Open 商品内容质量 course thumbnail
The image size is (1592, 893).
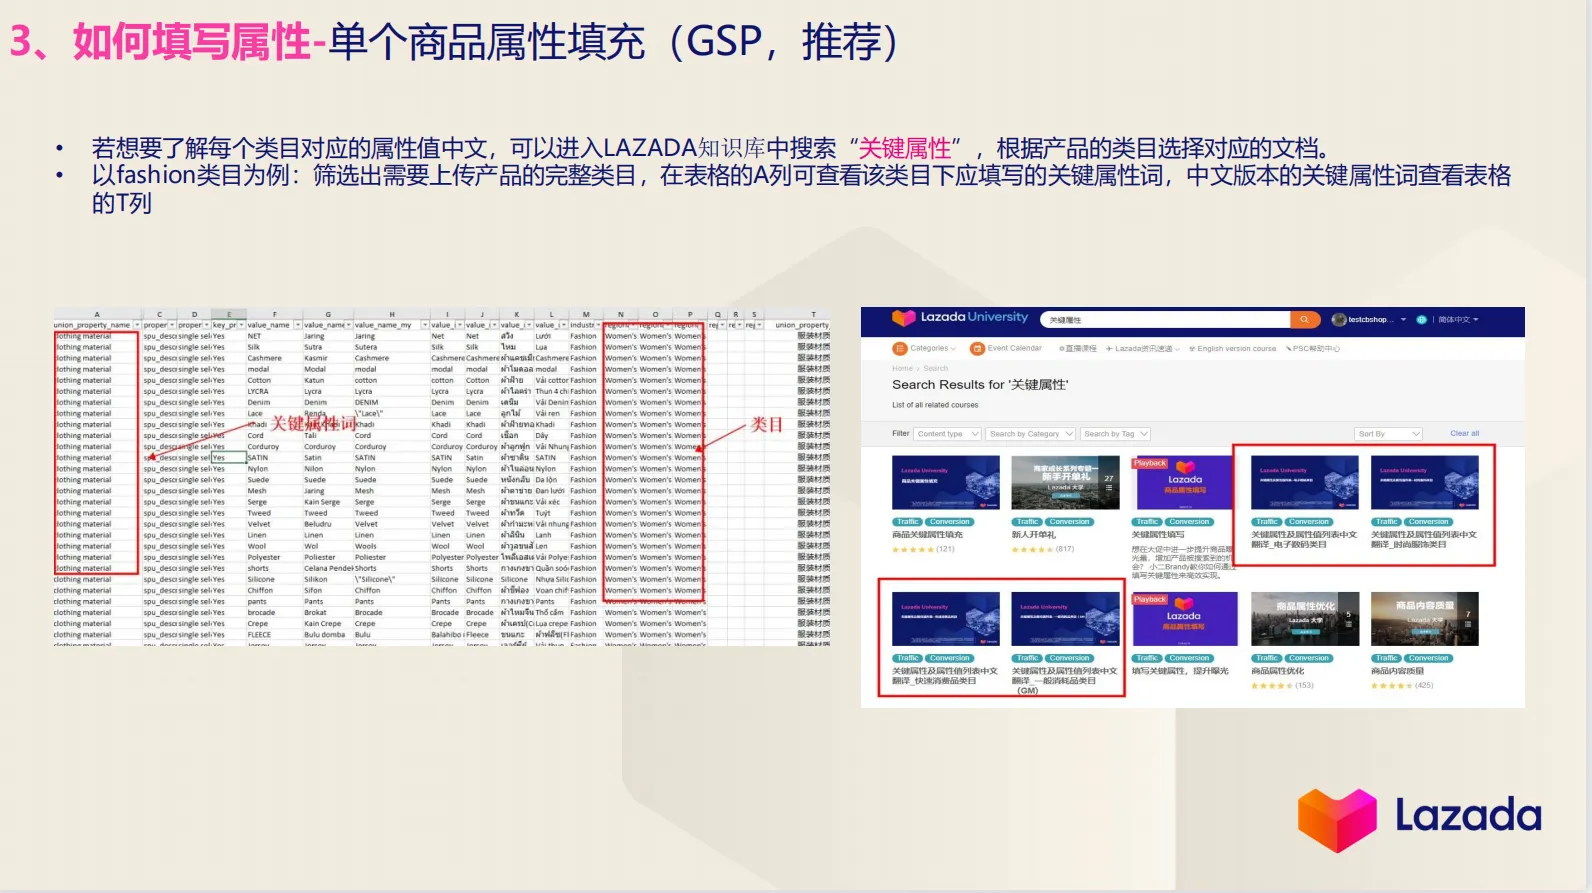coord(1424,619)
